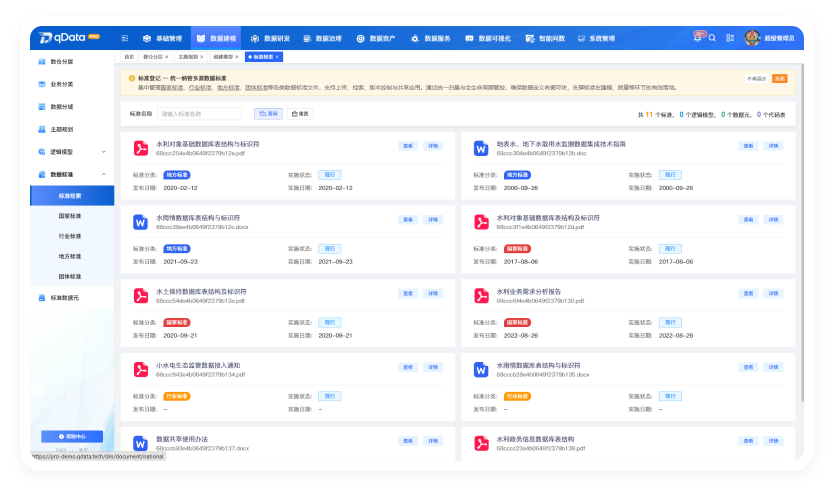Click 国家标准 tag on 水利业务需求分析报告

click(517, 323)
